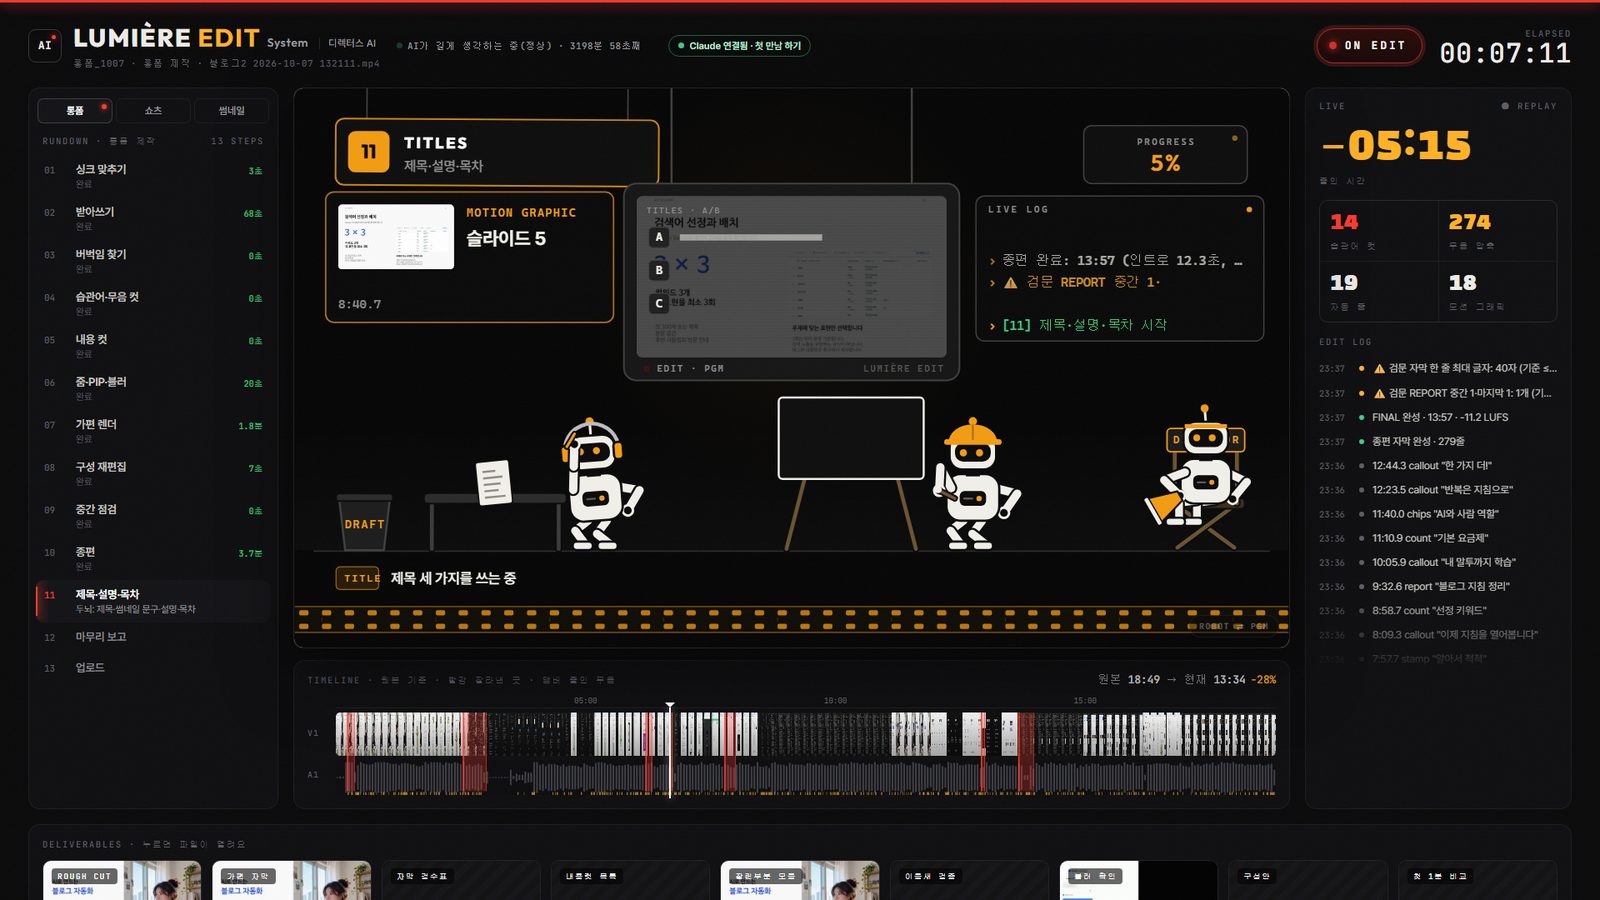Open the 이음새 검증 deliverable card
Screen dimensions: 1600x900
tap(969, 880)
